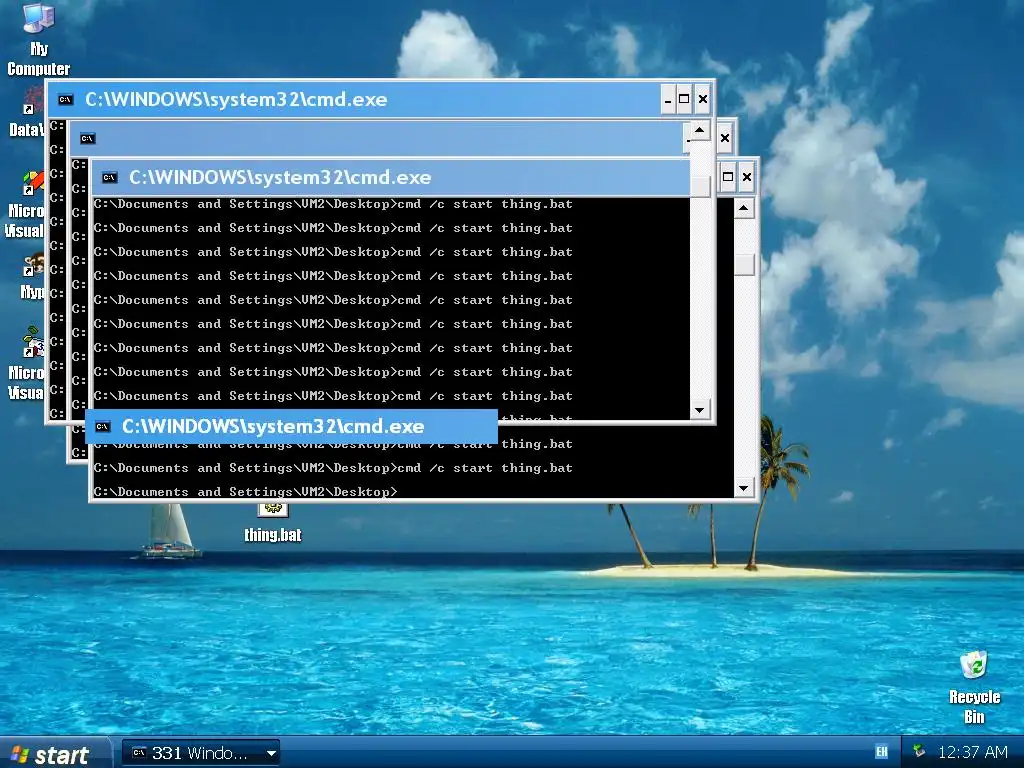Click the scroll up arrow in the topmost cmd window
The height and width of the screenshot is (768, 1024).
700,130
